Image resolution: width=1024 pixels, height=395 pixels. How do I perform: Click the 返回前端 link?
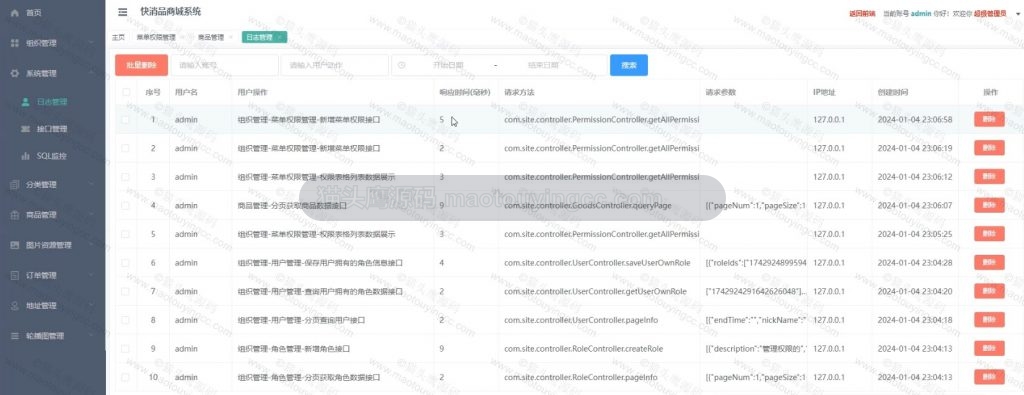pyautogui.click(x=862, y=13)
